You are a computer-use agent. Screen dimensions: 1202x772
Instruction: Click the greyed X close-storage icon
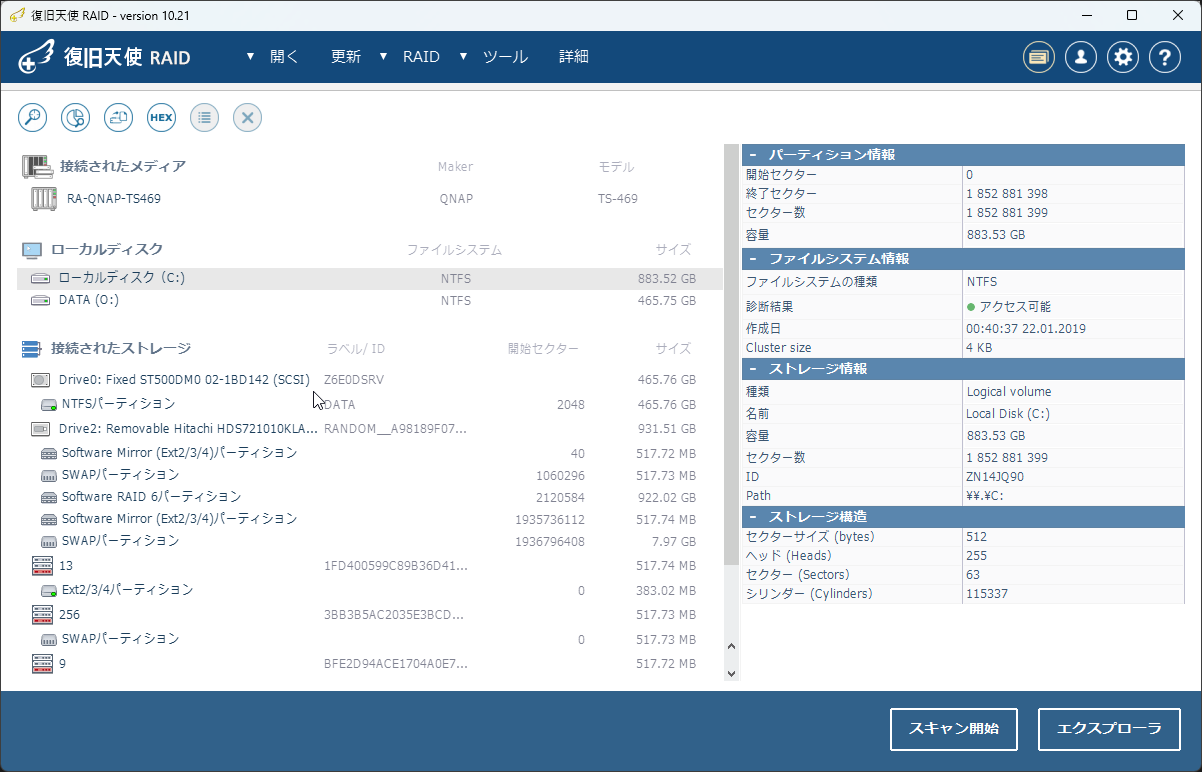click(x=247, y=117)
